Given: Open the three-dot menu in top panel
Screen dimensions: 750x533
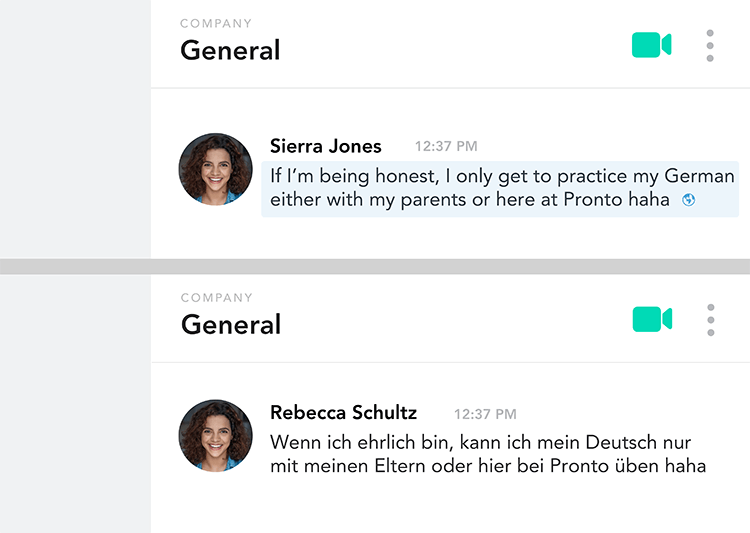Looking at the screenshot, I should pyautogui.click(x=710, y=45).
